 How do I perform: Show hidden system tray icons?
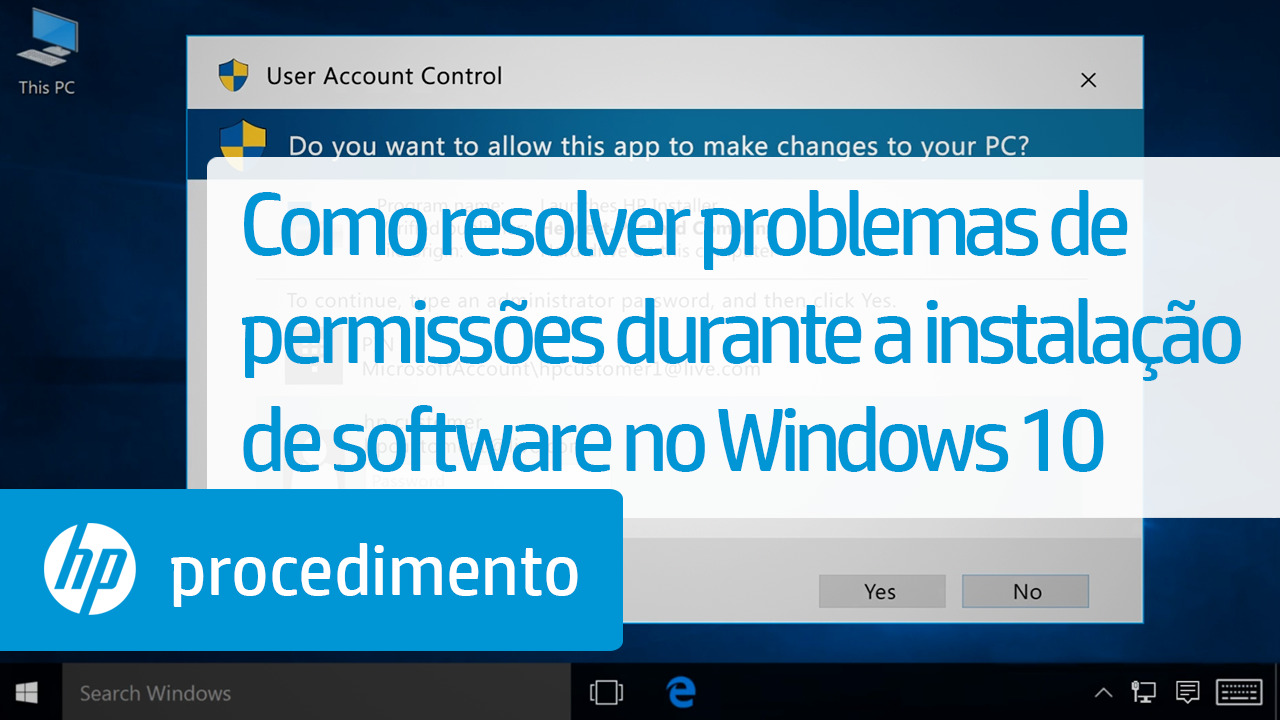[x=1103, y=692]
